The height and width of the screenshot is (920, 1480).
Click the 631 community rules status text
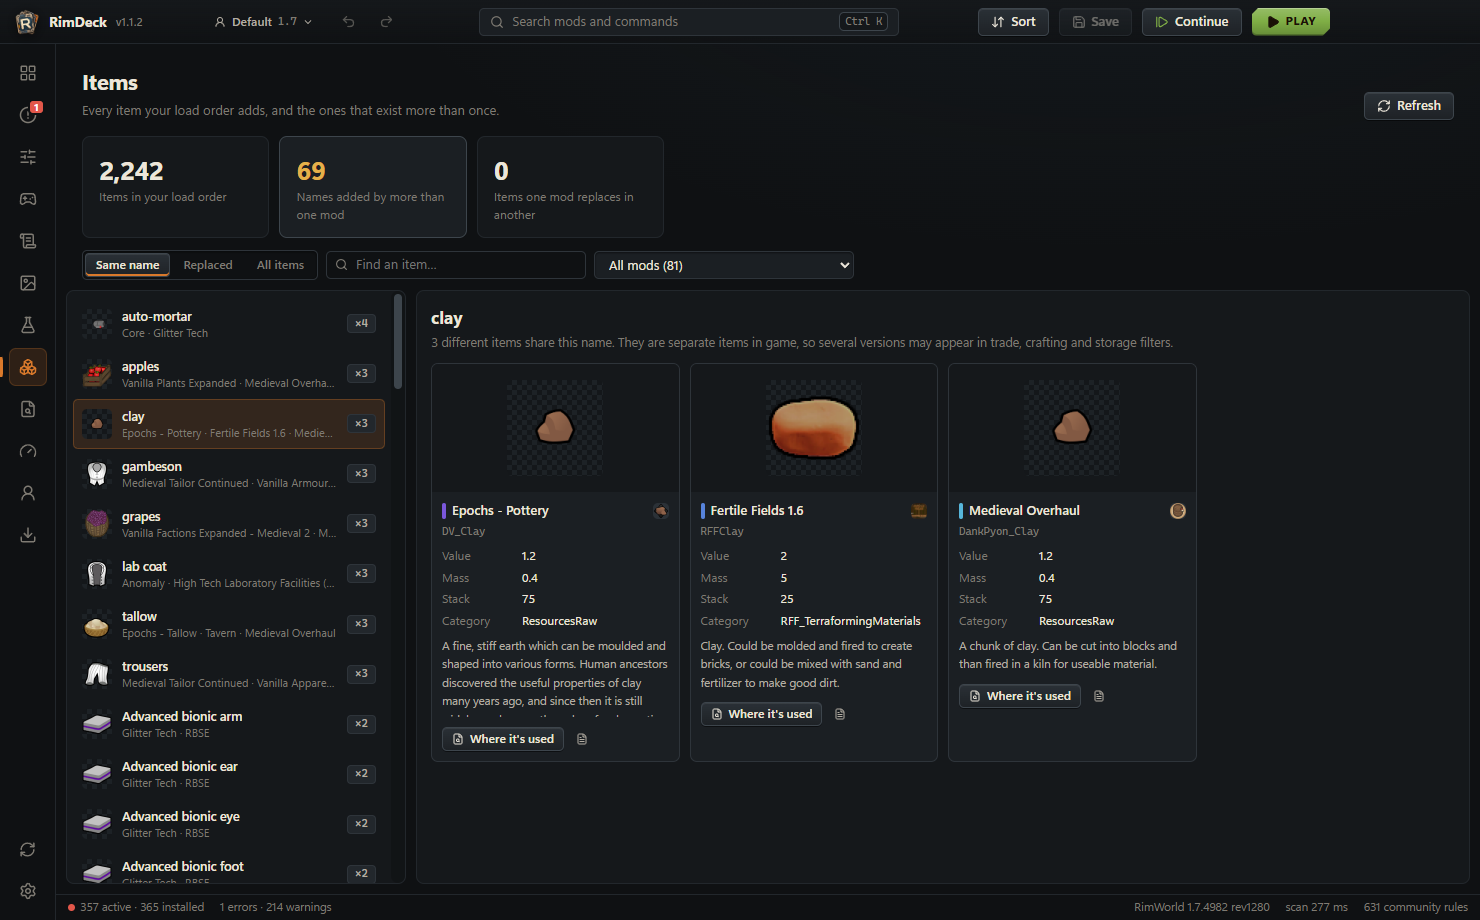click(1416, 907)
